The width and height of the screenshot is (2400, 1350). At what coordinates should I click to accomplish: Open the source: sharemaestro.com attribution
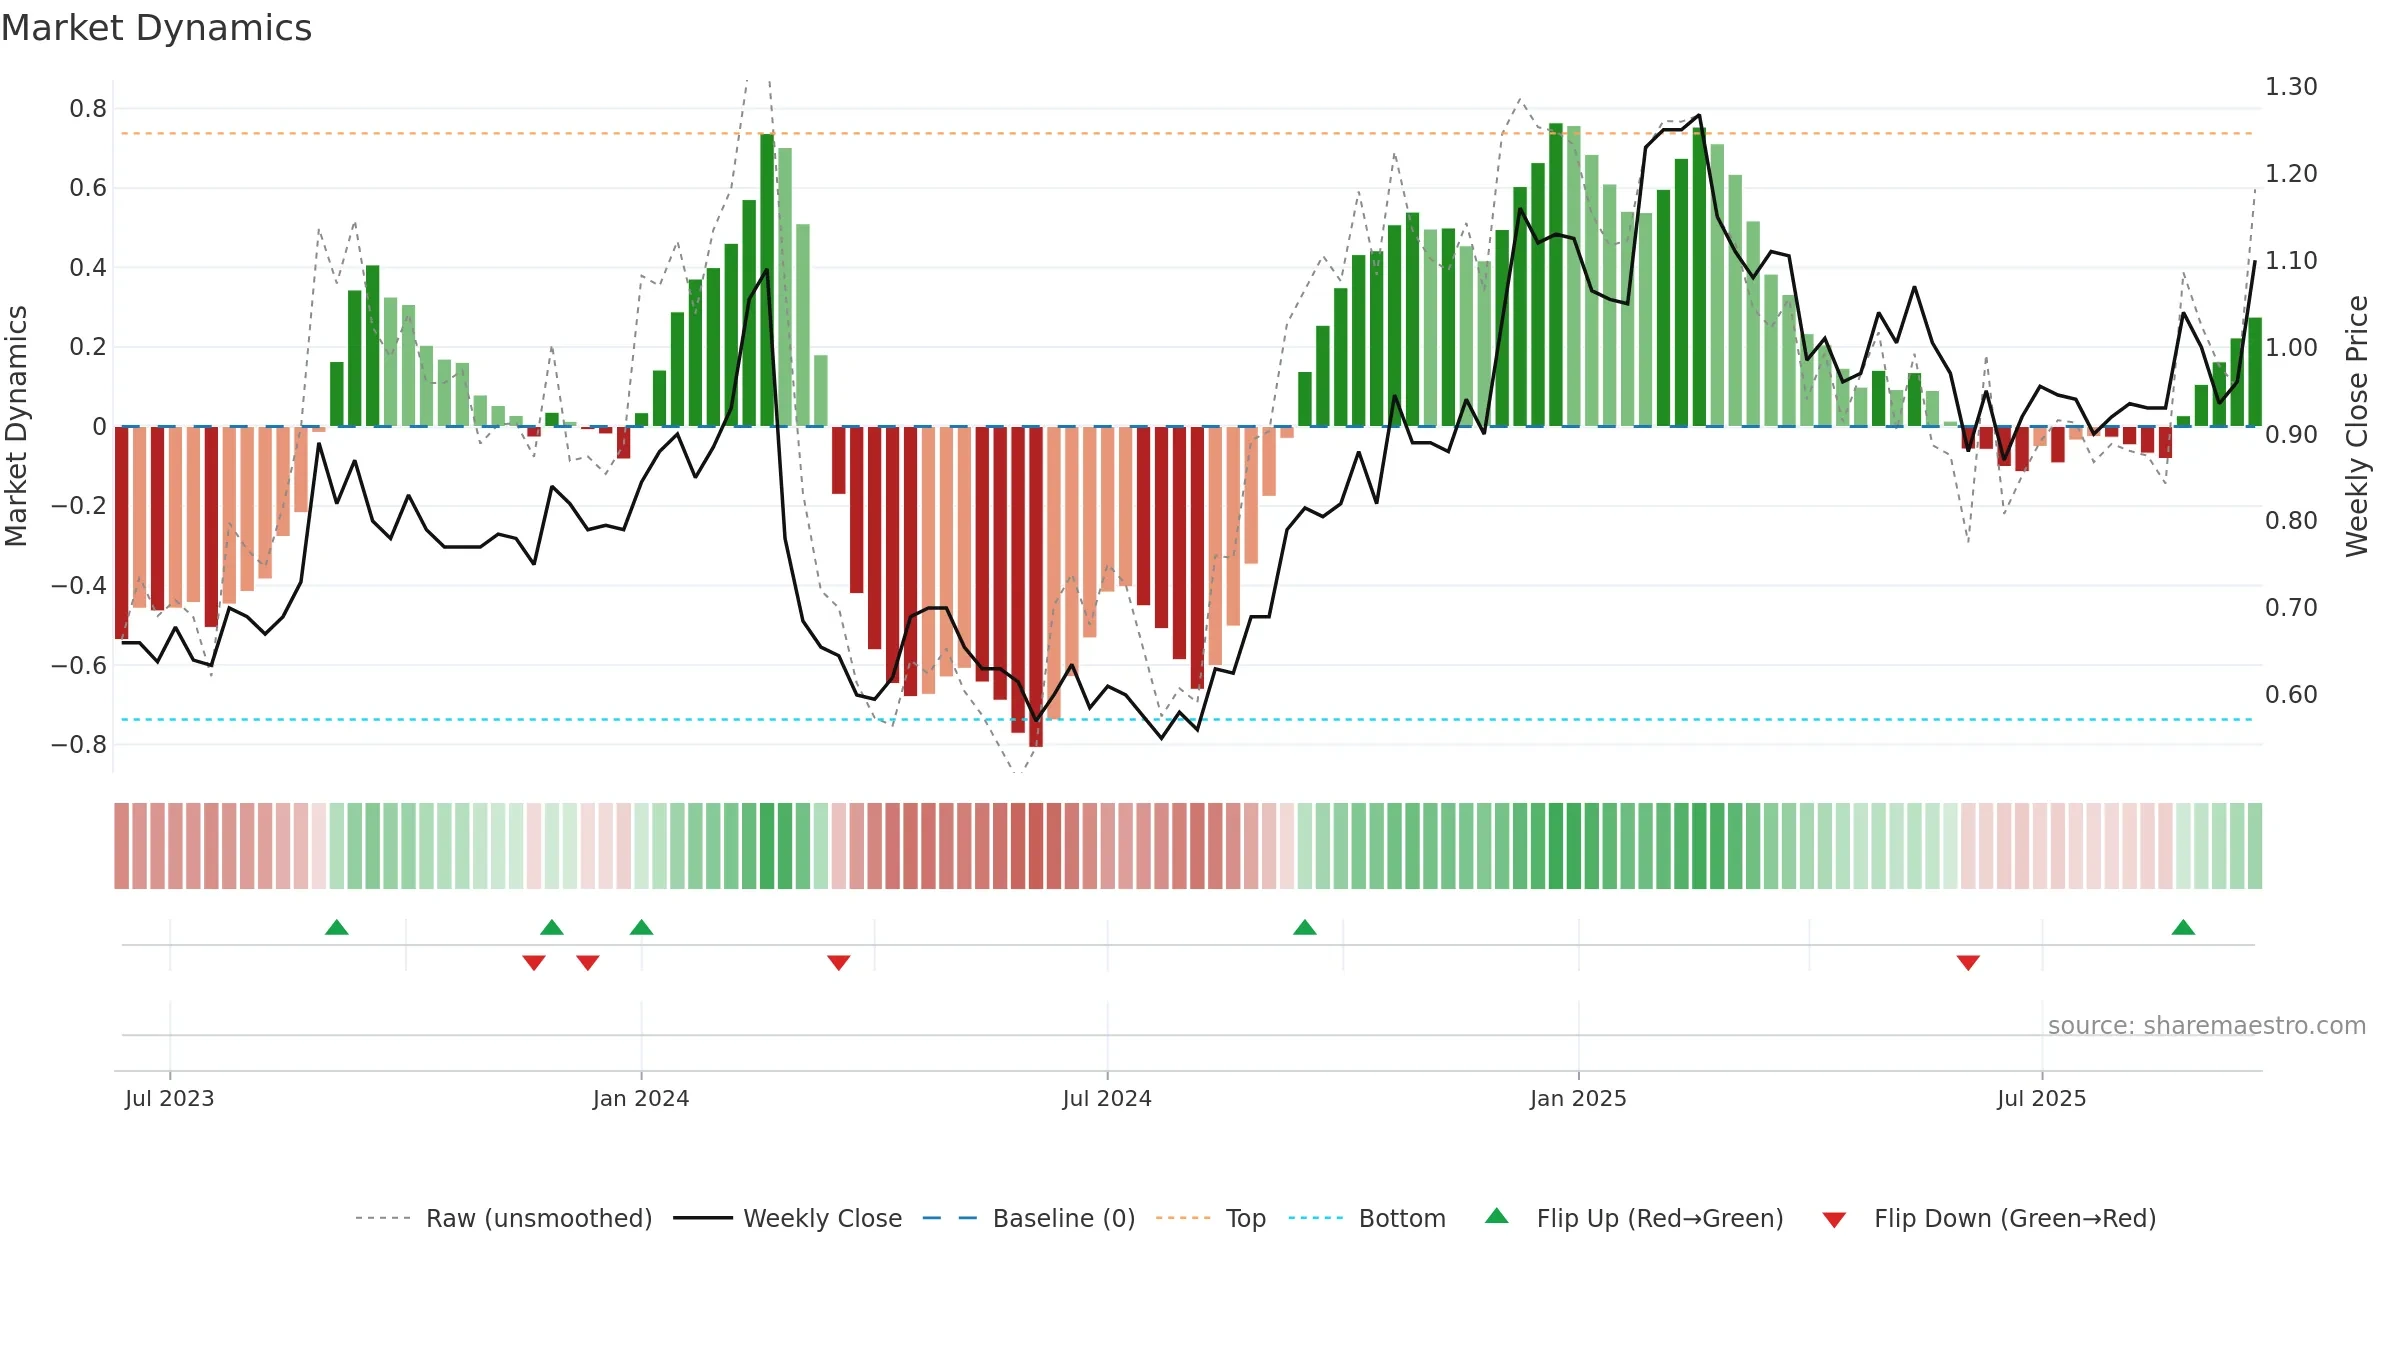(2207, 1025)
